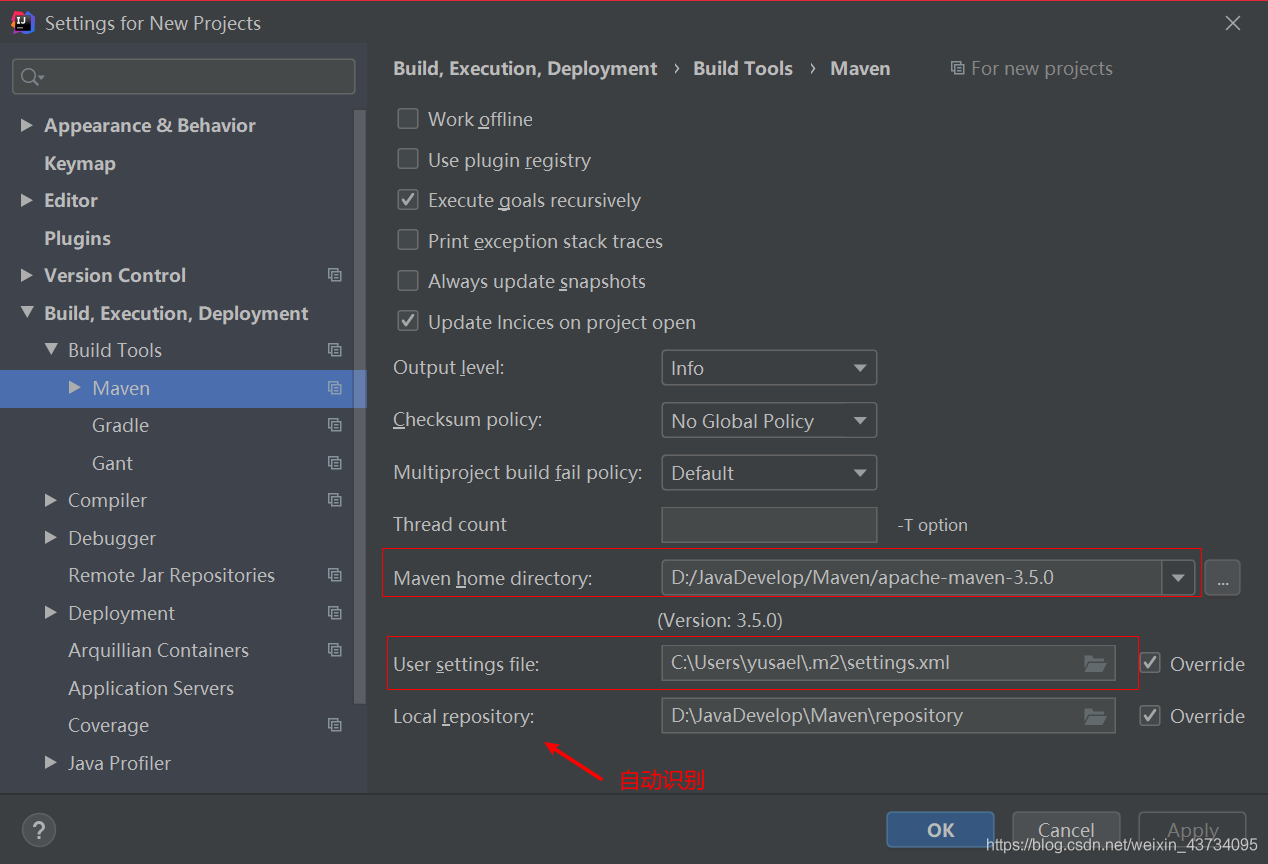Click the search magnifier icon in settings search

click(x=32, y=77)
